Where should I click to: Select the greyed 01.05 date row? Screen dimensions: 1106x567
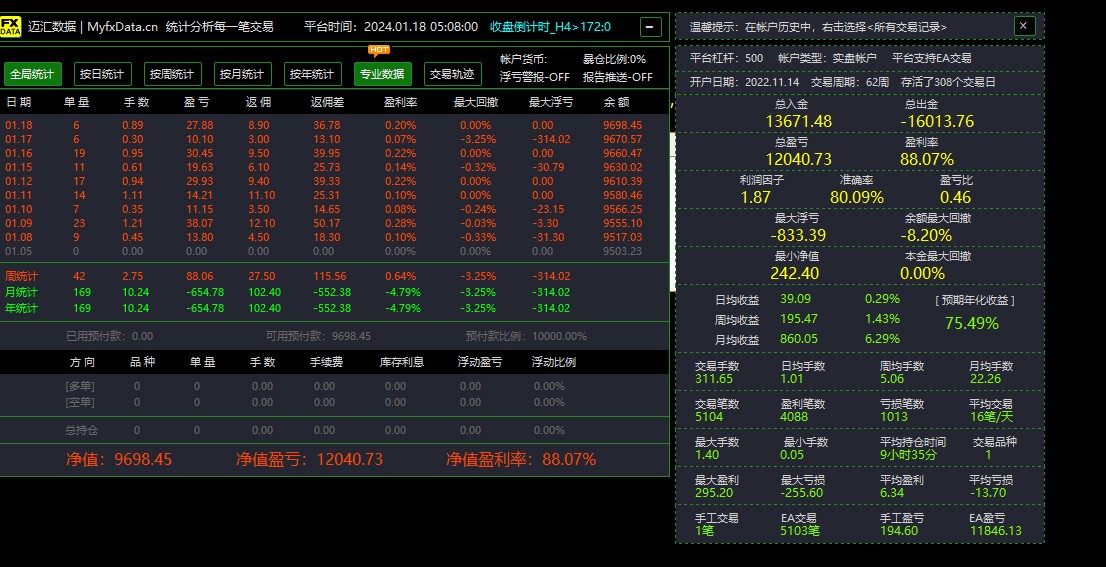click(334, 251)
